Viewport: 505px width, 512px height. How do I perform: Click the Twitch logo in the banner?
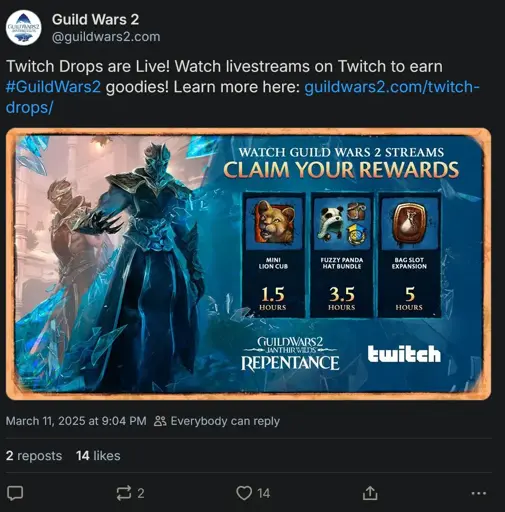(404, 354)
